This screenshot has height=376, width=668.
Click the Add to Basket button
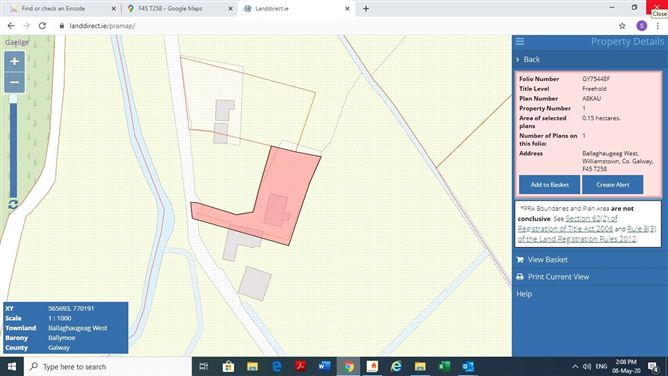[x=550, y=185]
